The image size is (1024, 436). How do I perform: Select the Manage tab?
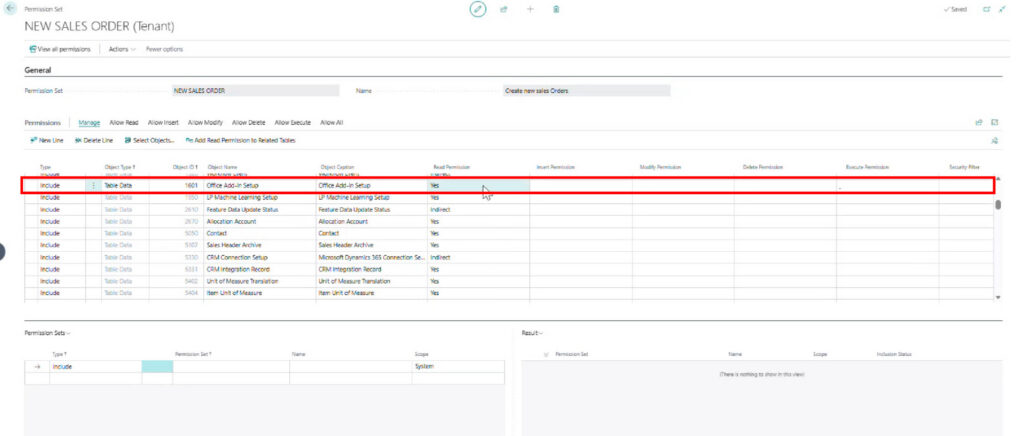point(89,122)
